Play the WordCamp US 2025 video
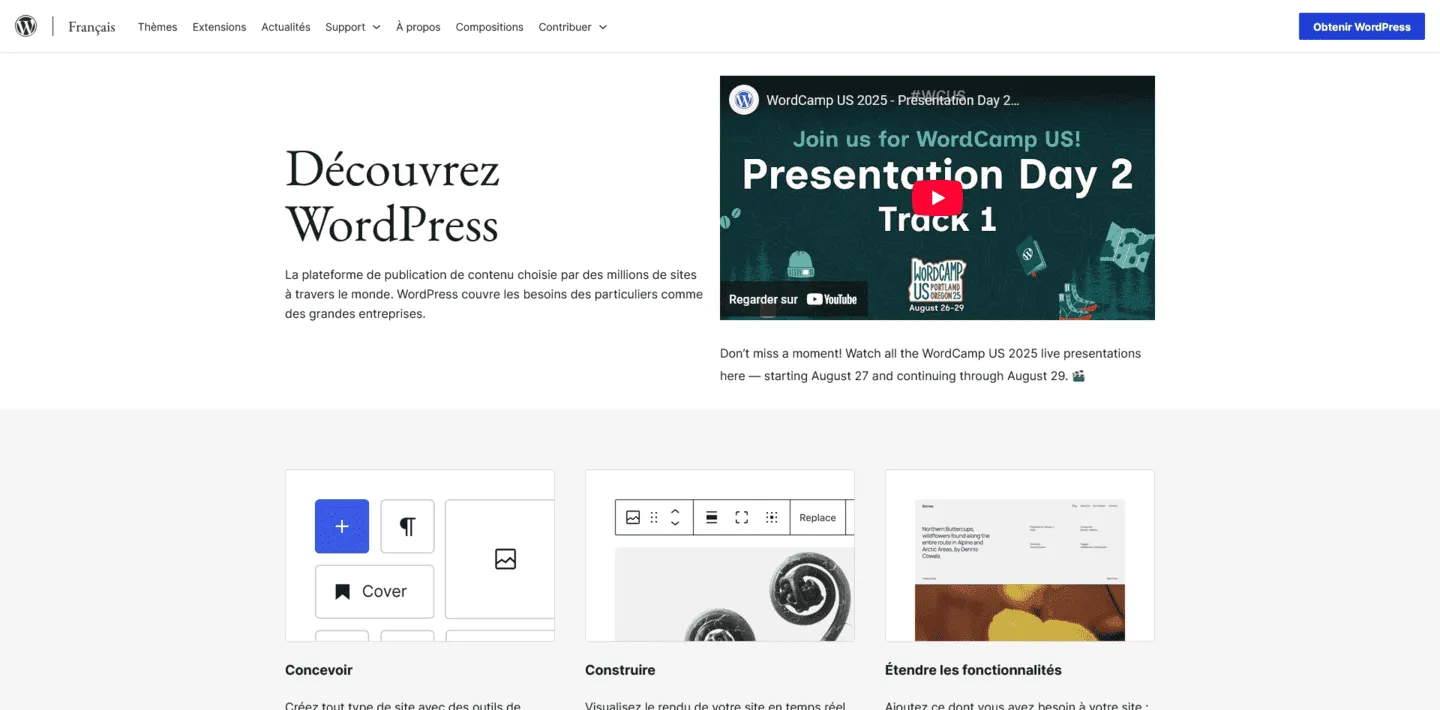The height and width of the screenshot is (710, 1440). coord(937,197)
